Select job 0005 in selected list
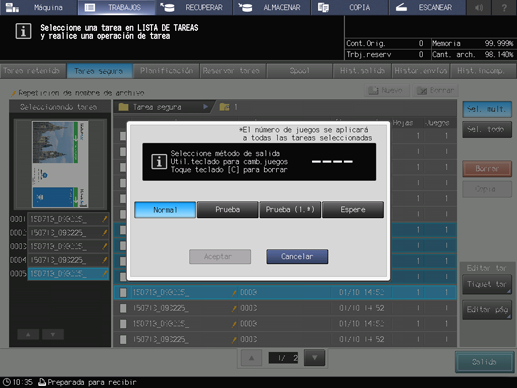Image resolution: width=517 pixels, height=388 pixels. (68, 274)
